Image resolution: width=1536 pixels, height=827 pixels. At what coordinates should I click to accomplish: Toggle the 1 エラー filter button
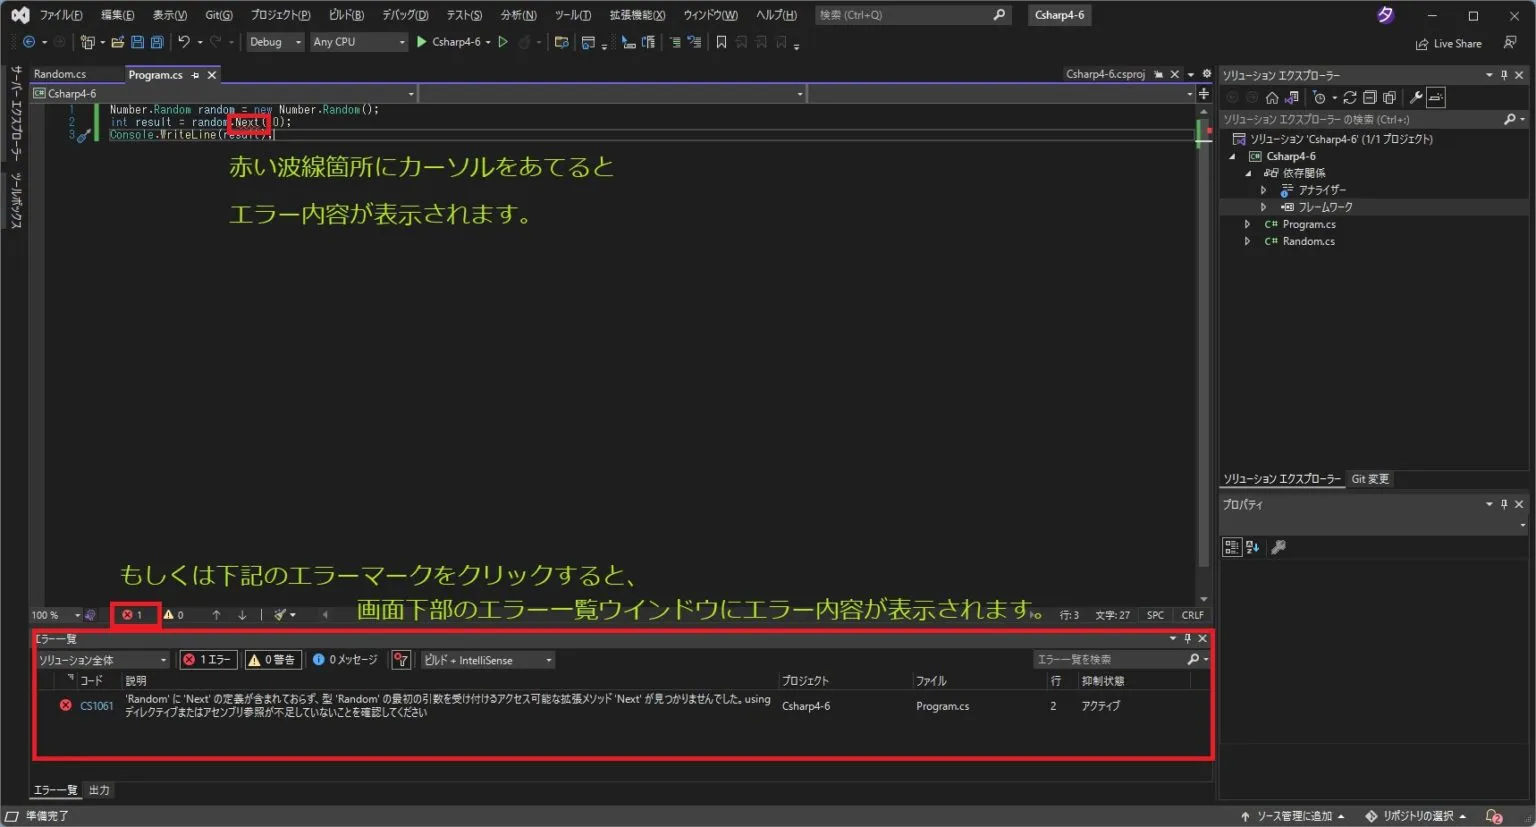click(207, 659)
